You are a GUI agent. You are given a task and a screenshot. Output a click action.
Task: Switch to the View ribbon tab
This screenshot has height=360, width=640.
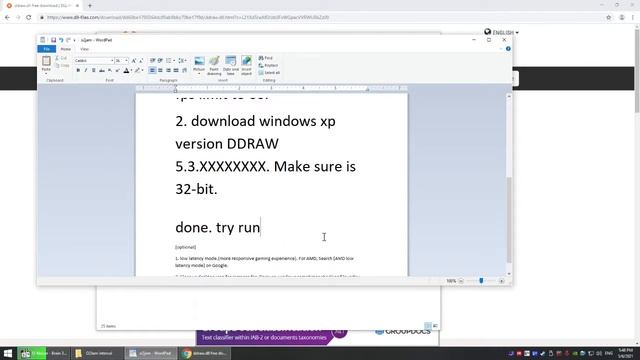[84, 49]
